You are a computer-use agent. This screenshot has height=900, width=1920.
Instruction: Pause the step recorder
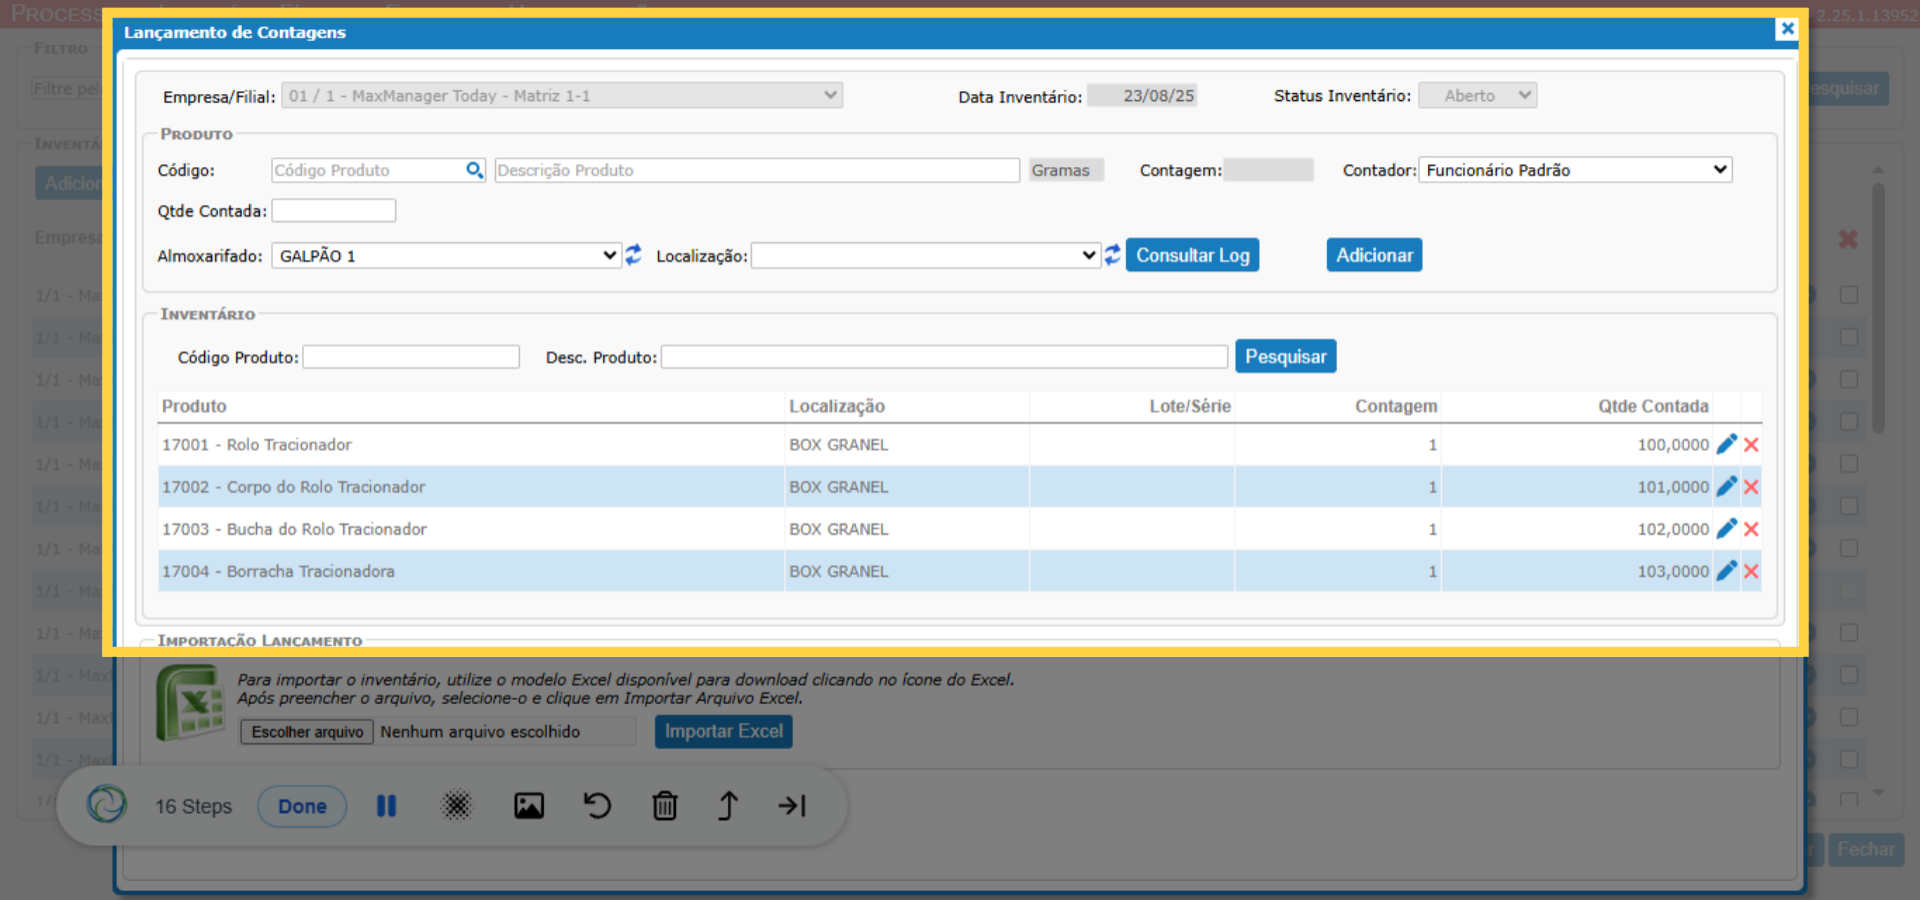386,806
